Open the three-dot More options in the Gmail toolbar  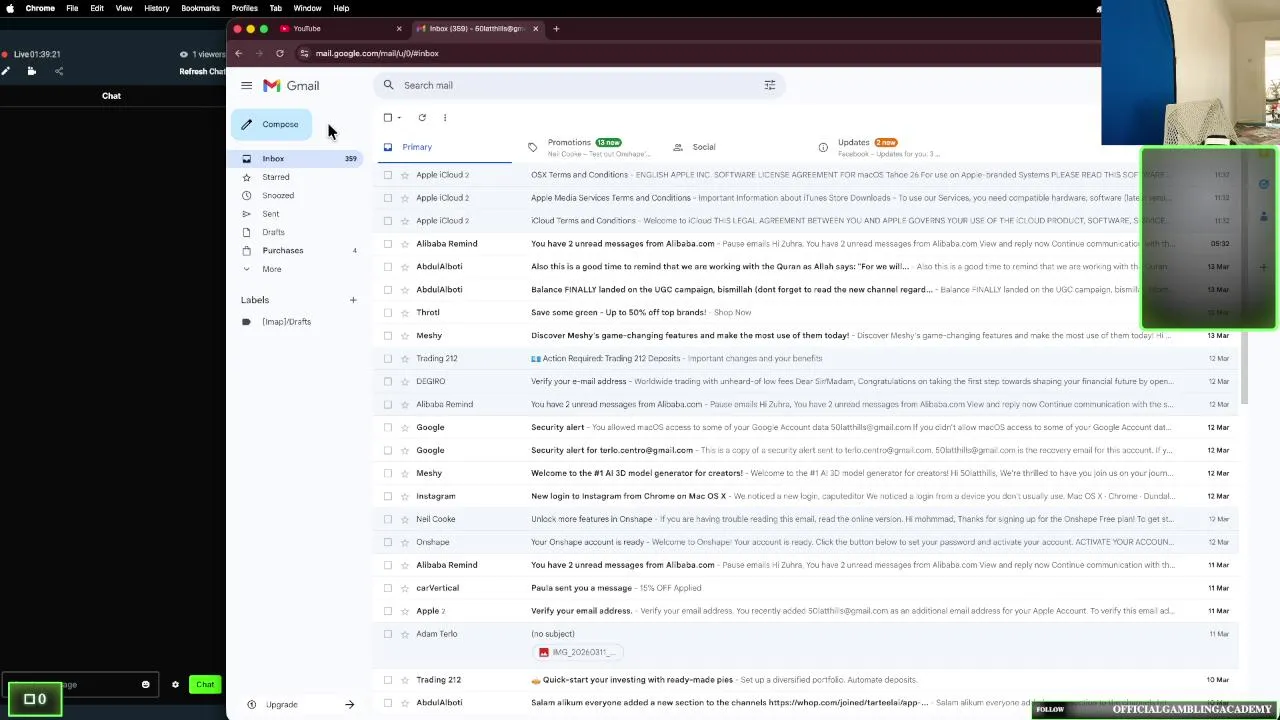tap(445, 118)
